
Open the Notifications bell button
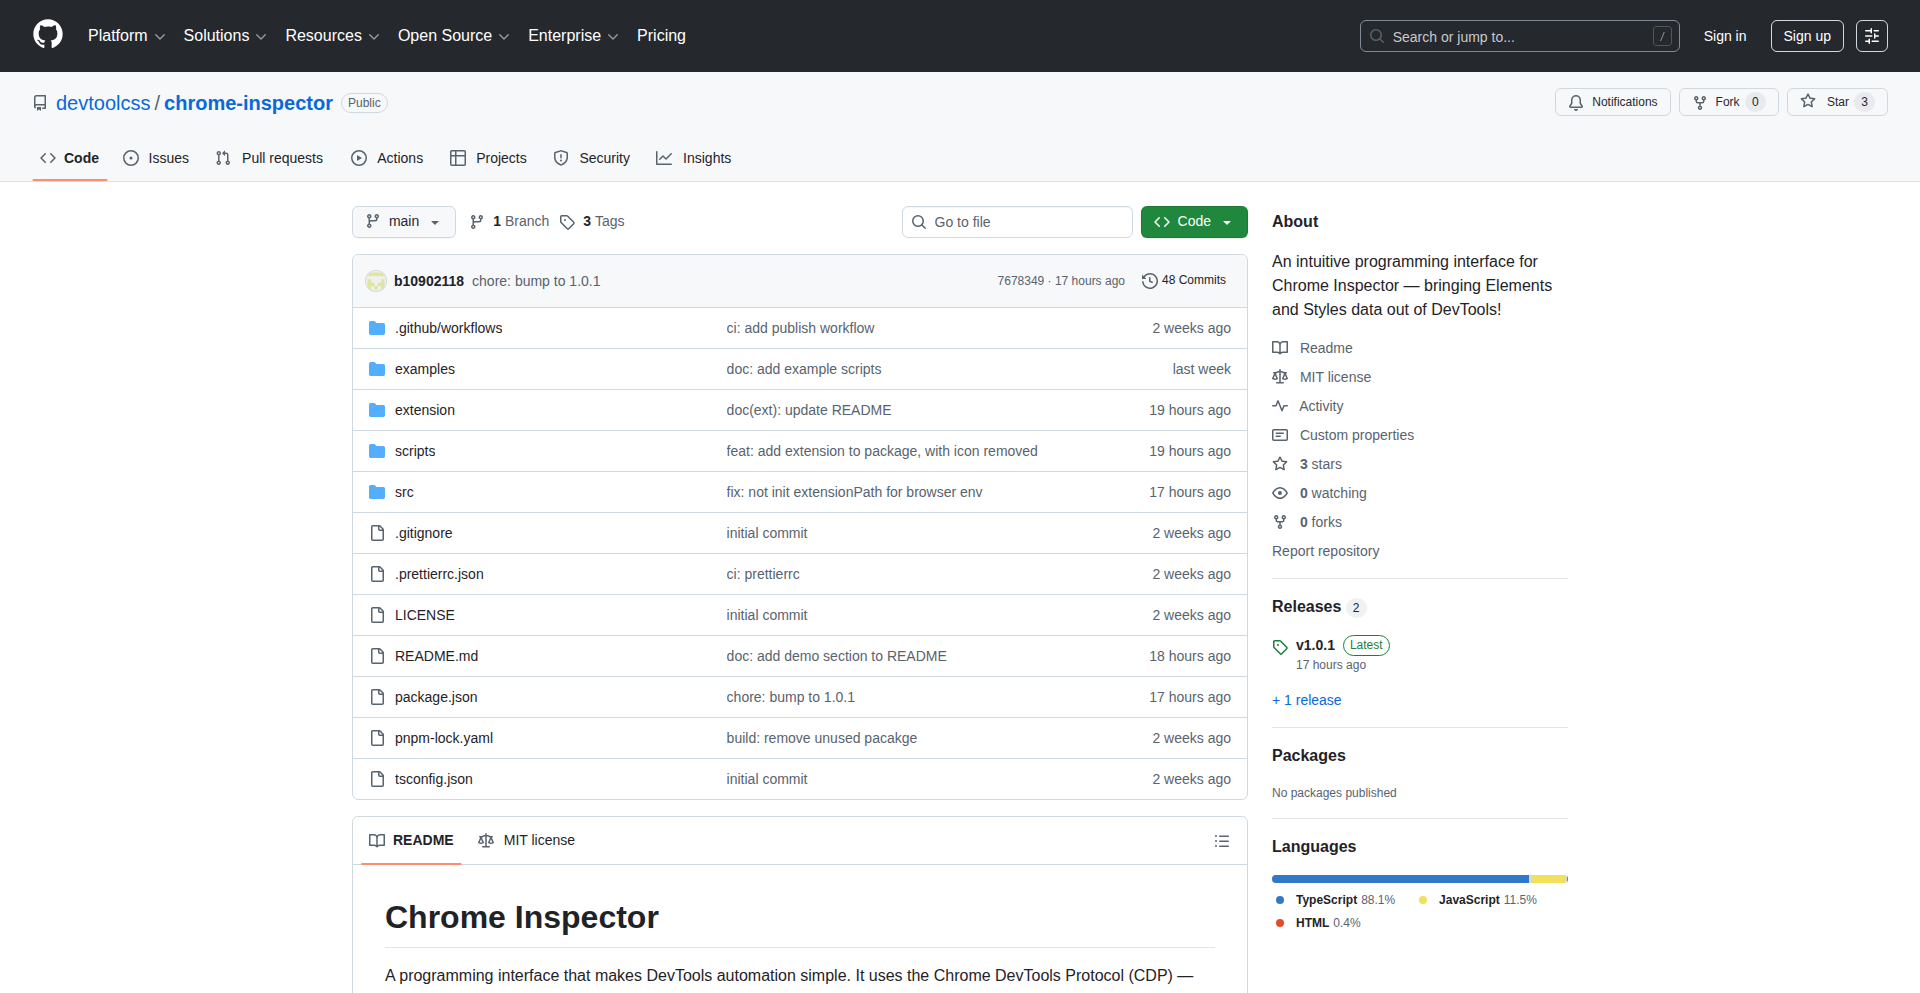tap(1612, 102)
